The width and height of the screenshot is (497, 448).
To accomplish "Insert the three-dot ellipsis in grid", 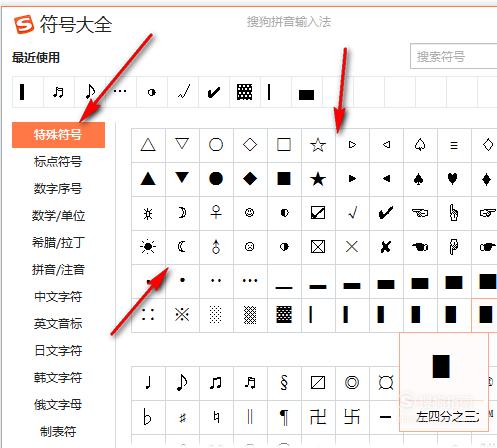I will point(250,281).
